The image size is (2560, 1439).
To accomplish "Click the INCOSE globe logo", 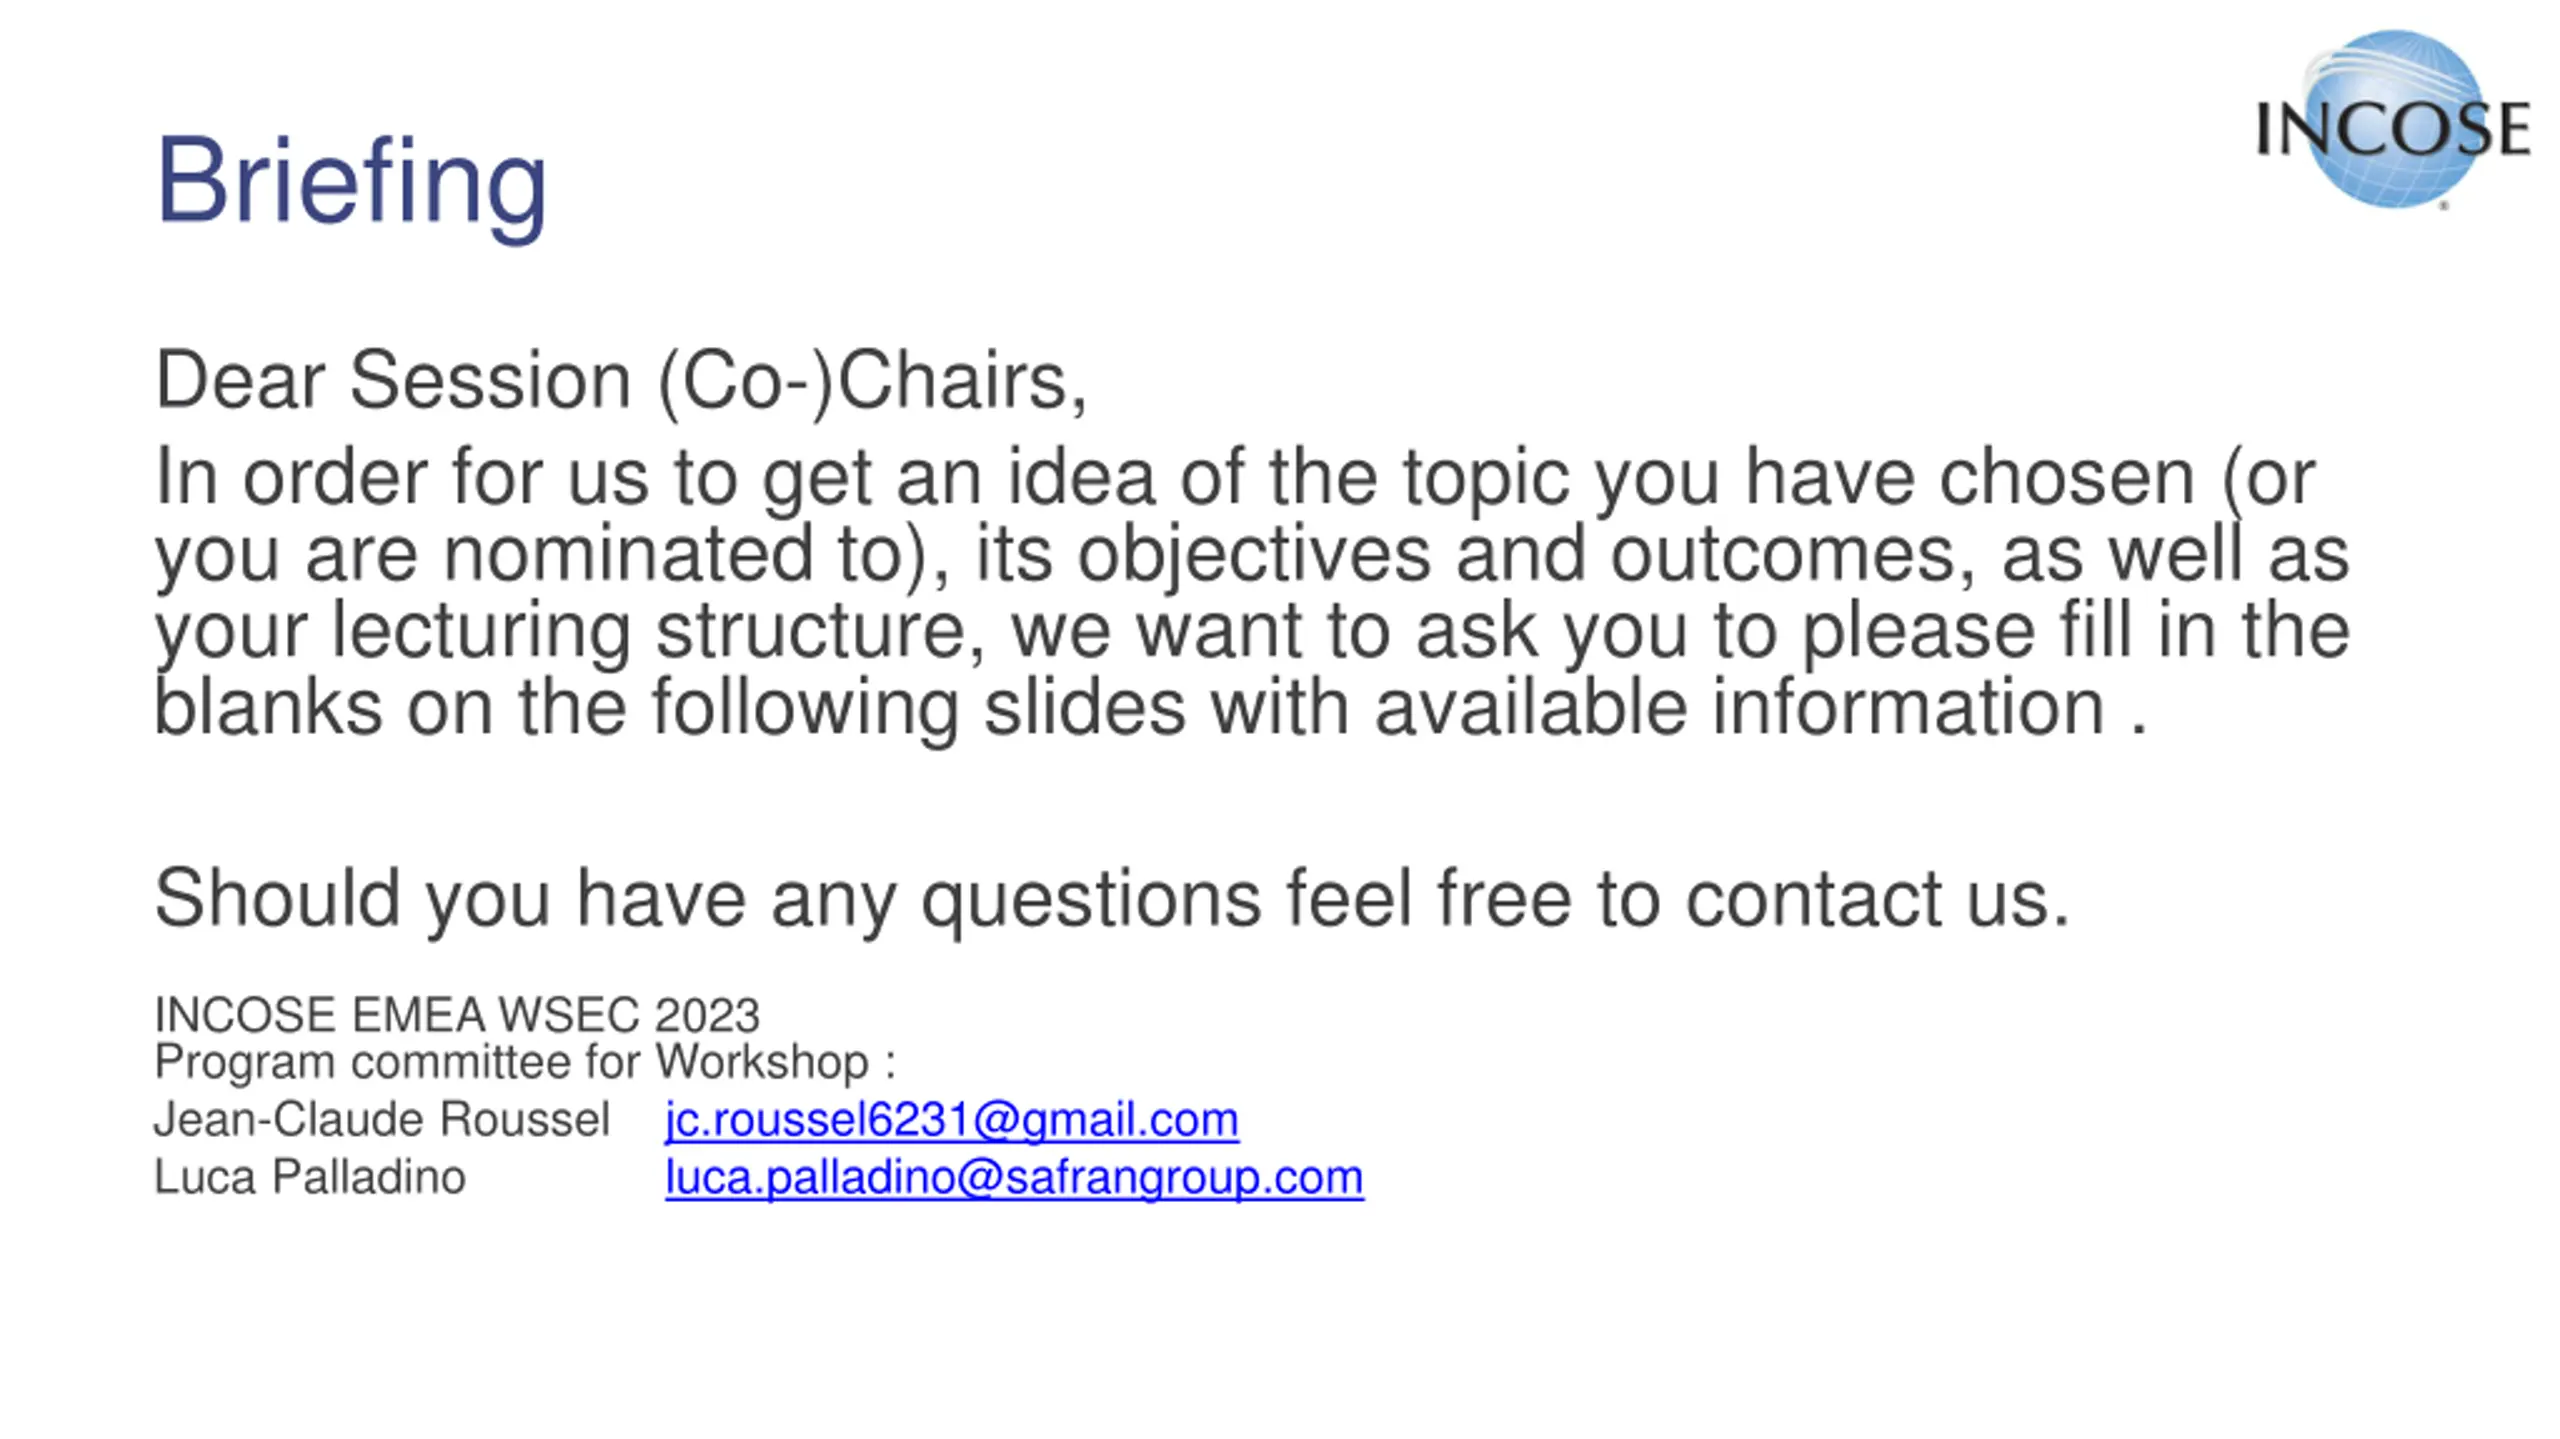I will [2393, 120].
